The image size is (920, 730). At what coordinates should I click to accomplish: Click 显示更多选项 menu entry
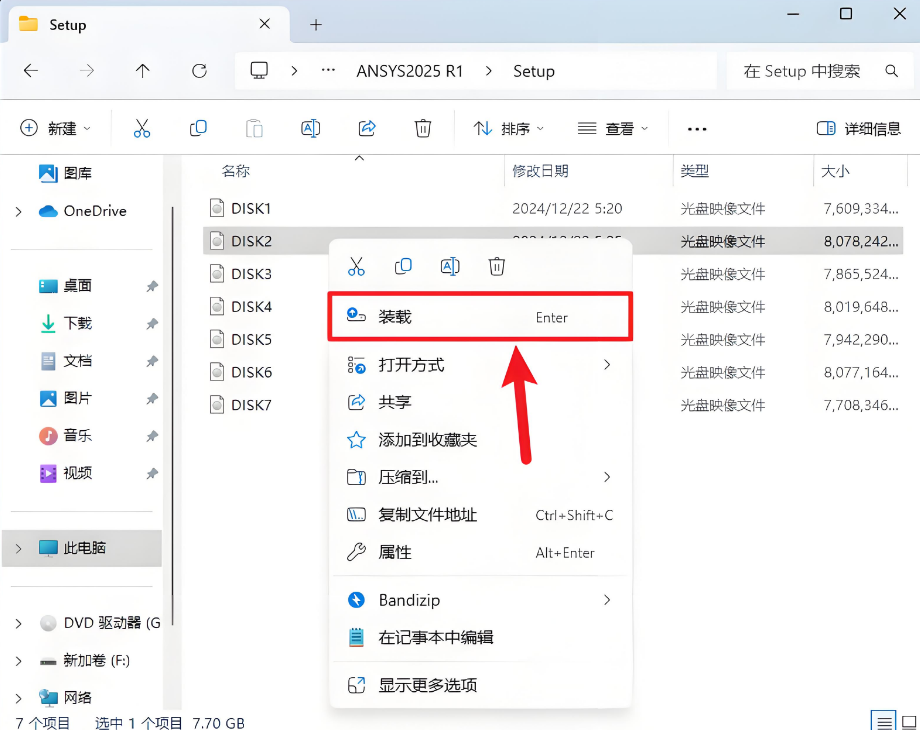click(480, 685)
